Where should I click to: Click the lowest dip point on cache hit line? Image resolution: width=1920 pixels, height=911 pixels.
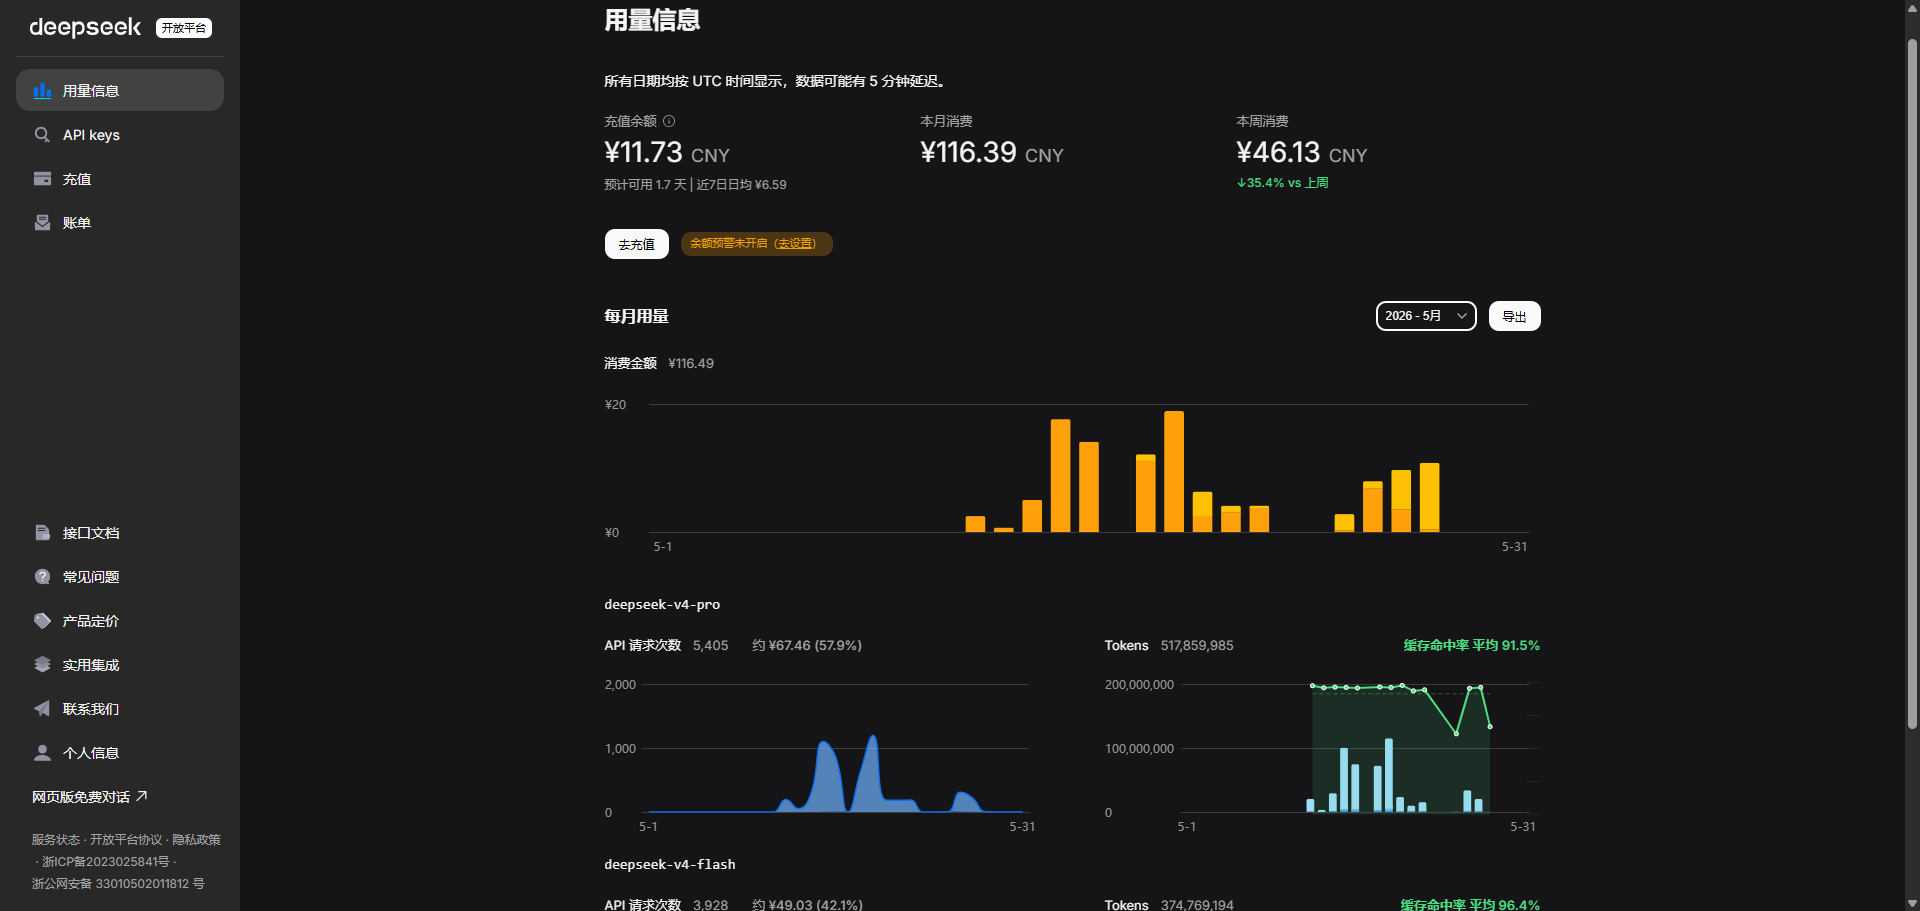click(1456, 734)
